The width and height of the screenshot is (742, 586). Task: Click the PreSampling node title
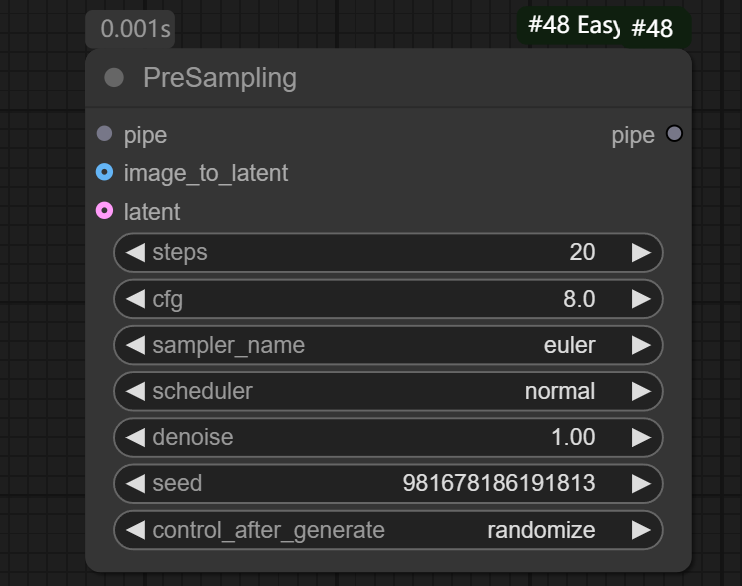[220, 78]
